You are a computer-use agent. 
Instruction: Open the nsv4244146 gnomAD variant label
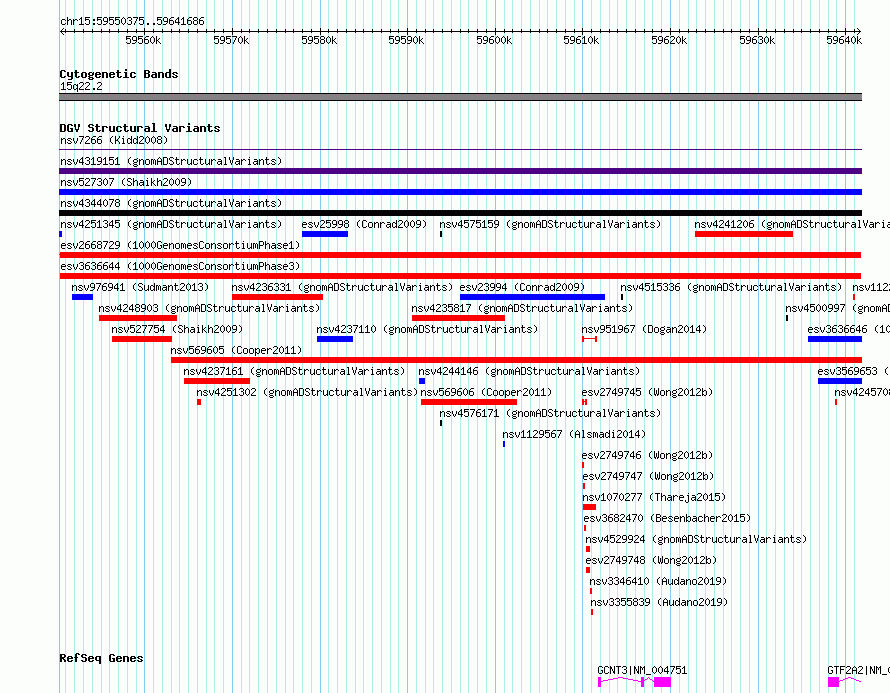click(529, 371)
